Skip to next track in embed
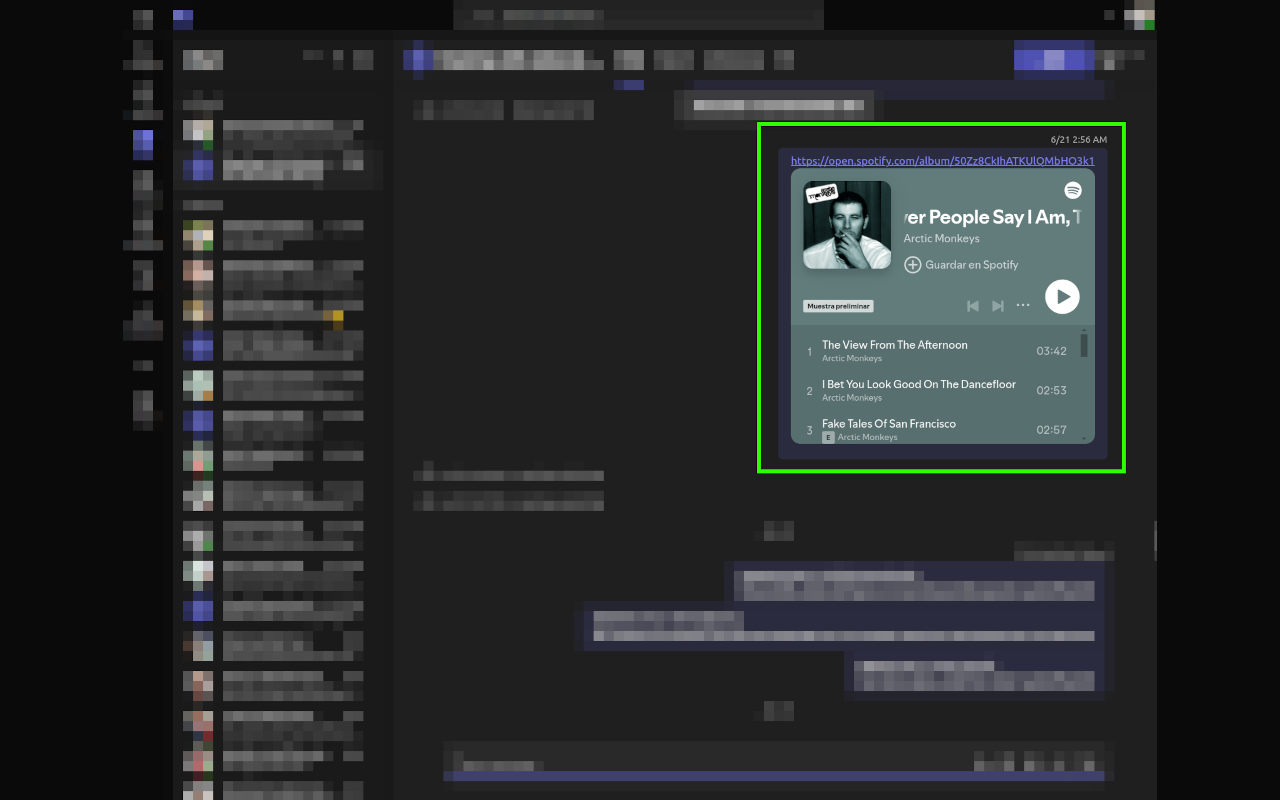 (x=997, y=306)
